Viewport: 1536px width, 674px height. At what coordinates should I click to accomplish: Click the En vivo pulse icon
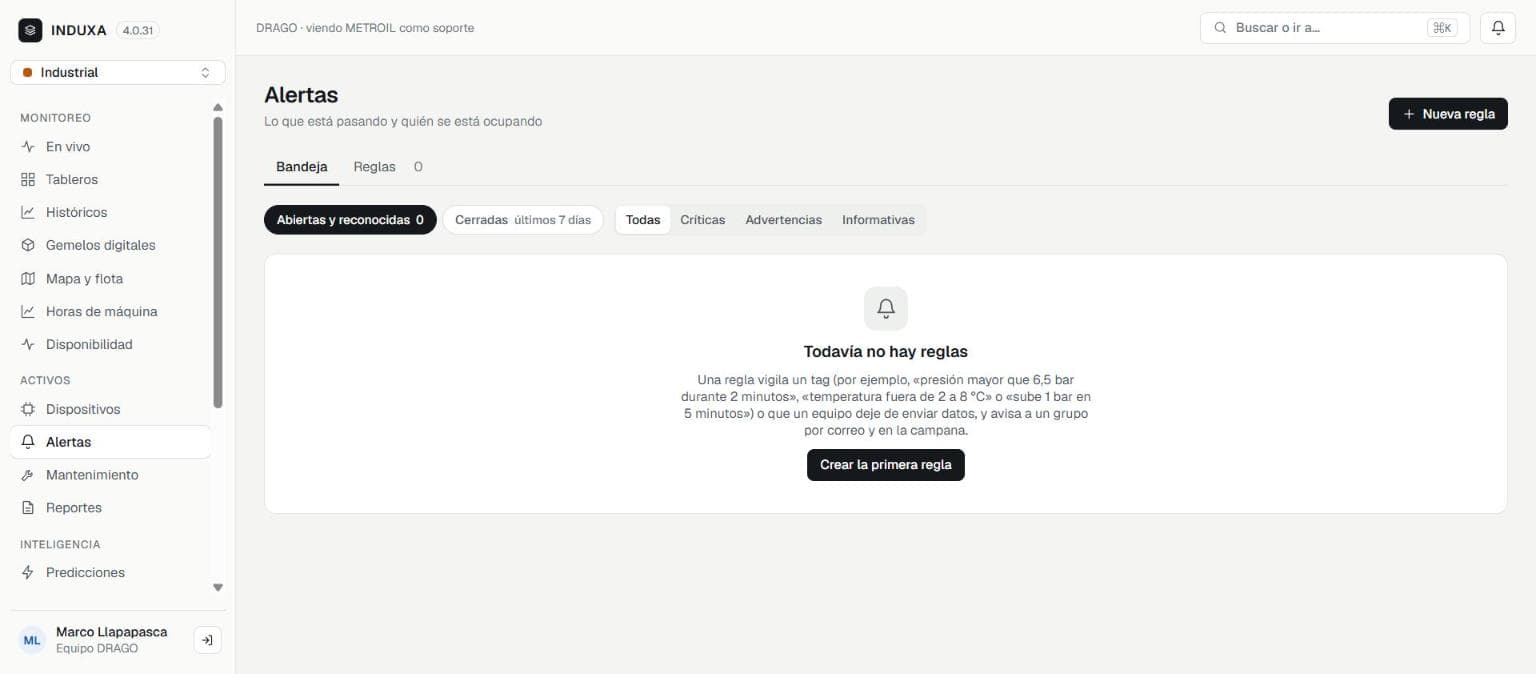[x=28, y=147]
